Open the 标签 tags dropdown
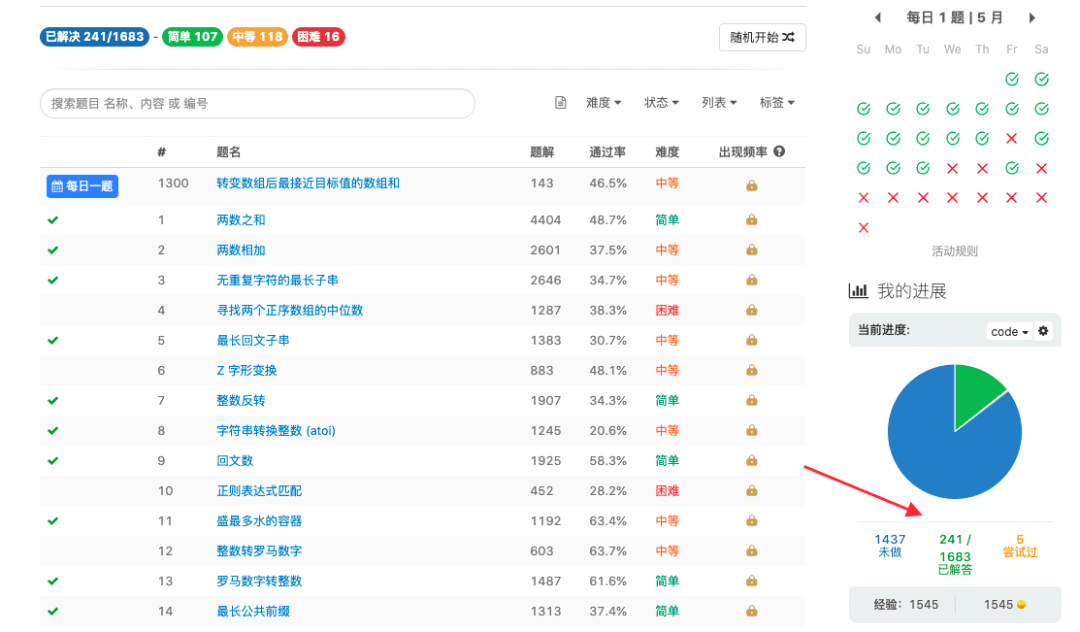This screenshot has width=1080, height=632. pos(777,103)
